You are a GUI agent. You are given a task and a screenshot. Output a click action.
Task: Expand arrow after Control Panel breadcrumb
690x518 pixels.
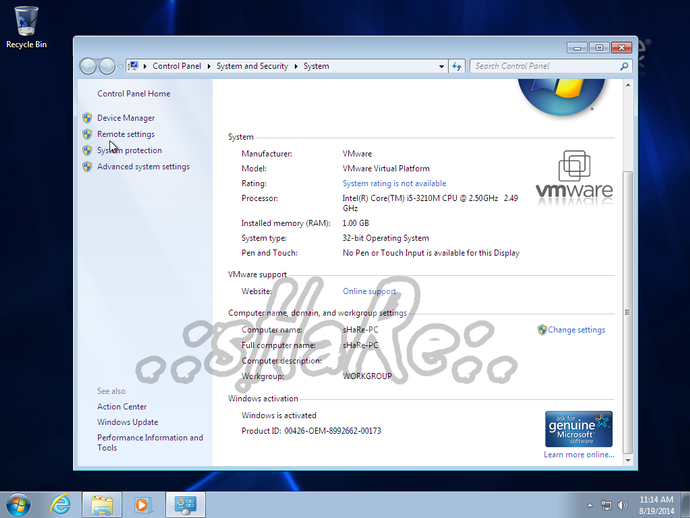(x=209, y=66)
